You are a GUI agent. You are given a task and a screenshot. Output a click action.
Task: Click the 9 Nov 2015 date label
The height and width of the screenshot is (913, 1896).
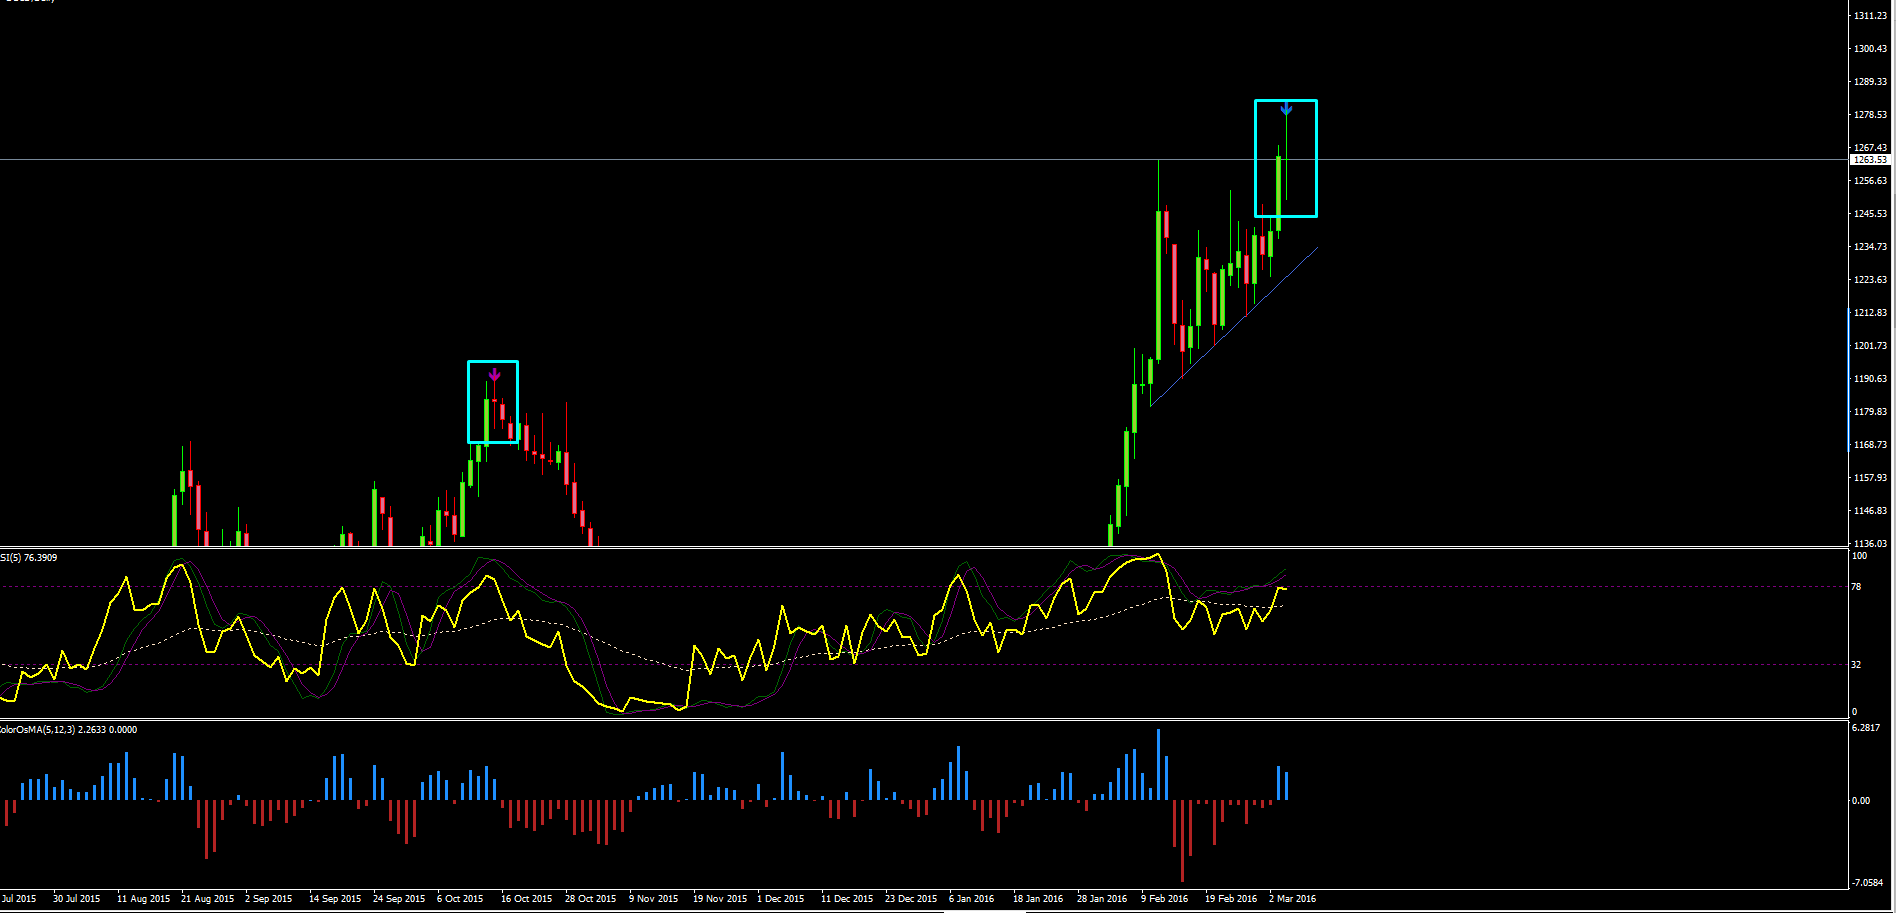point(653,899)
